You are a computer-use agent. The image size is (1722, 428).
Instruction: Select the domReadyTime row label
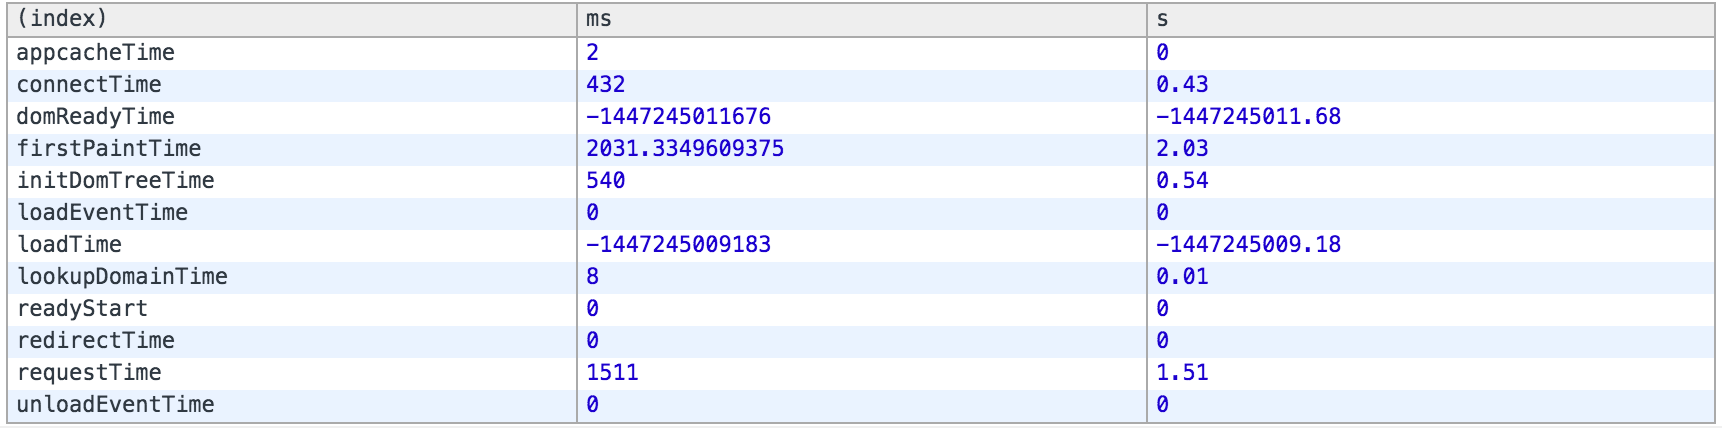(x=96, y=117)
